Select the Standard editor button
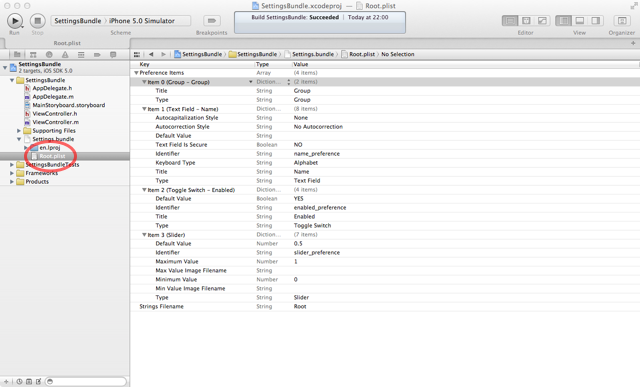Image resolution: width=640 pixels, height=387 pixels. pos(510,20)
